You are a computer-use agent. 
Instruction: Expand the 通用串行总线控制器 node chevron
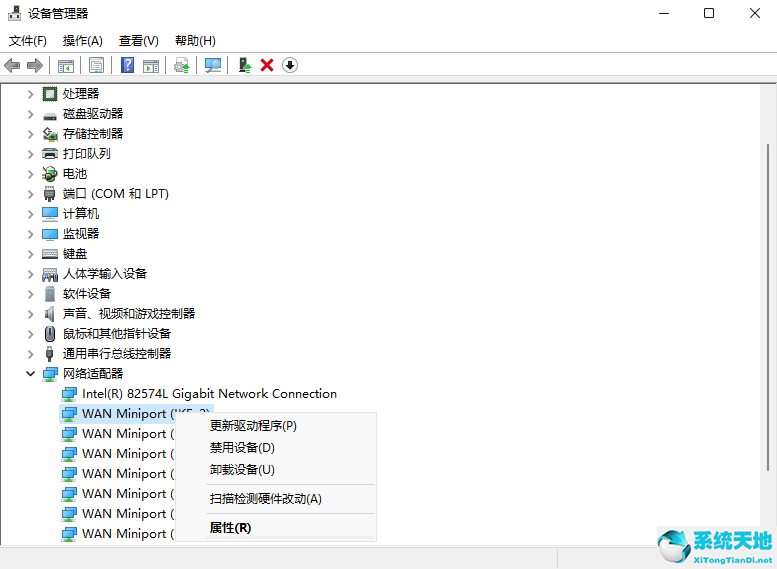pos(31,354)
